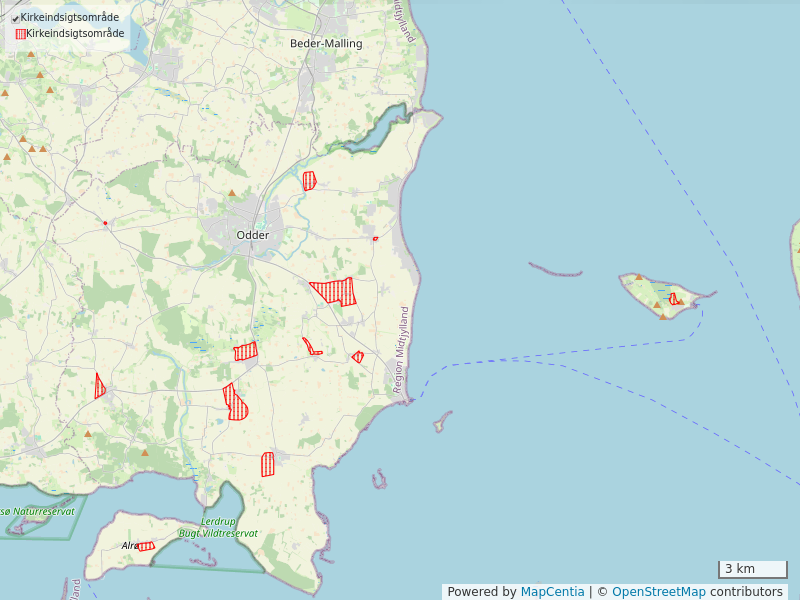Open the OpenStreetMap contributors link
Screen dimensions: 800x600
pos(697,592)
